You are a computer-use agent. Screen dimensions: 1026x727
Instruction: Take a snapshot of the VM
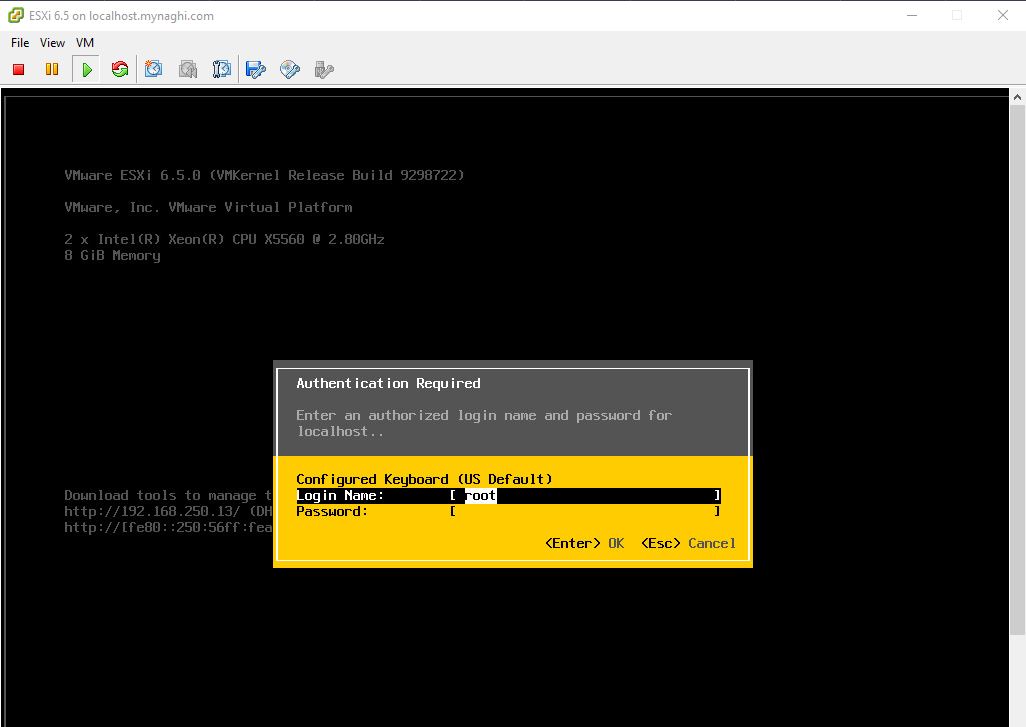pos(154,69)
